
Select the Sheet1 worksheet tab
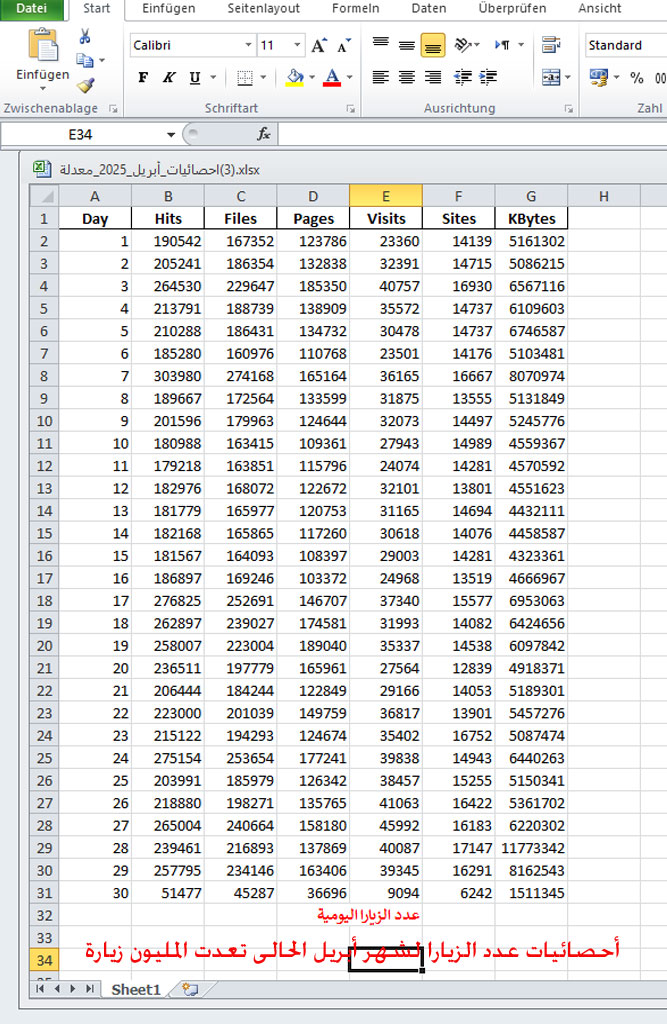coord(135,989)
